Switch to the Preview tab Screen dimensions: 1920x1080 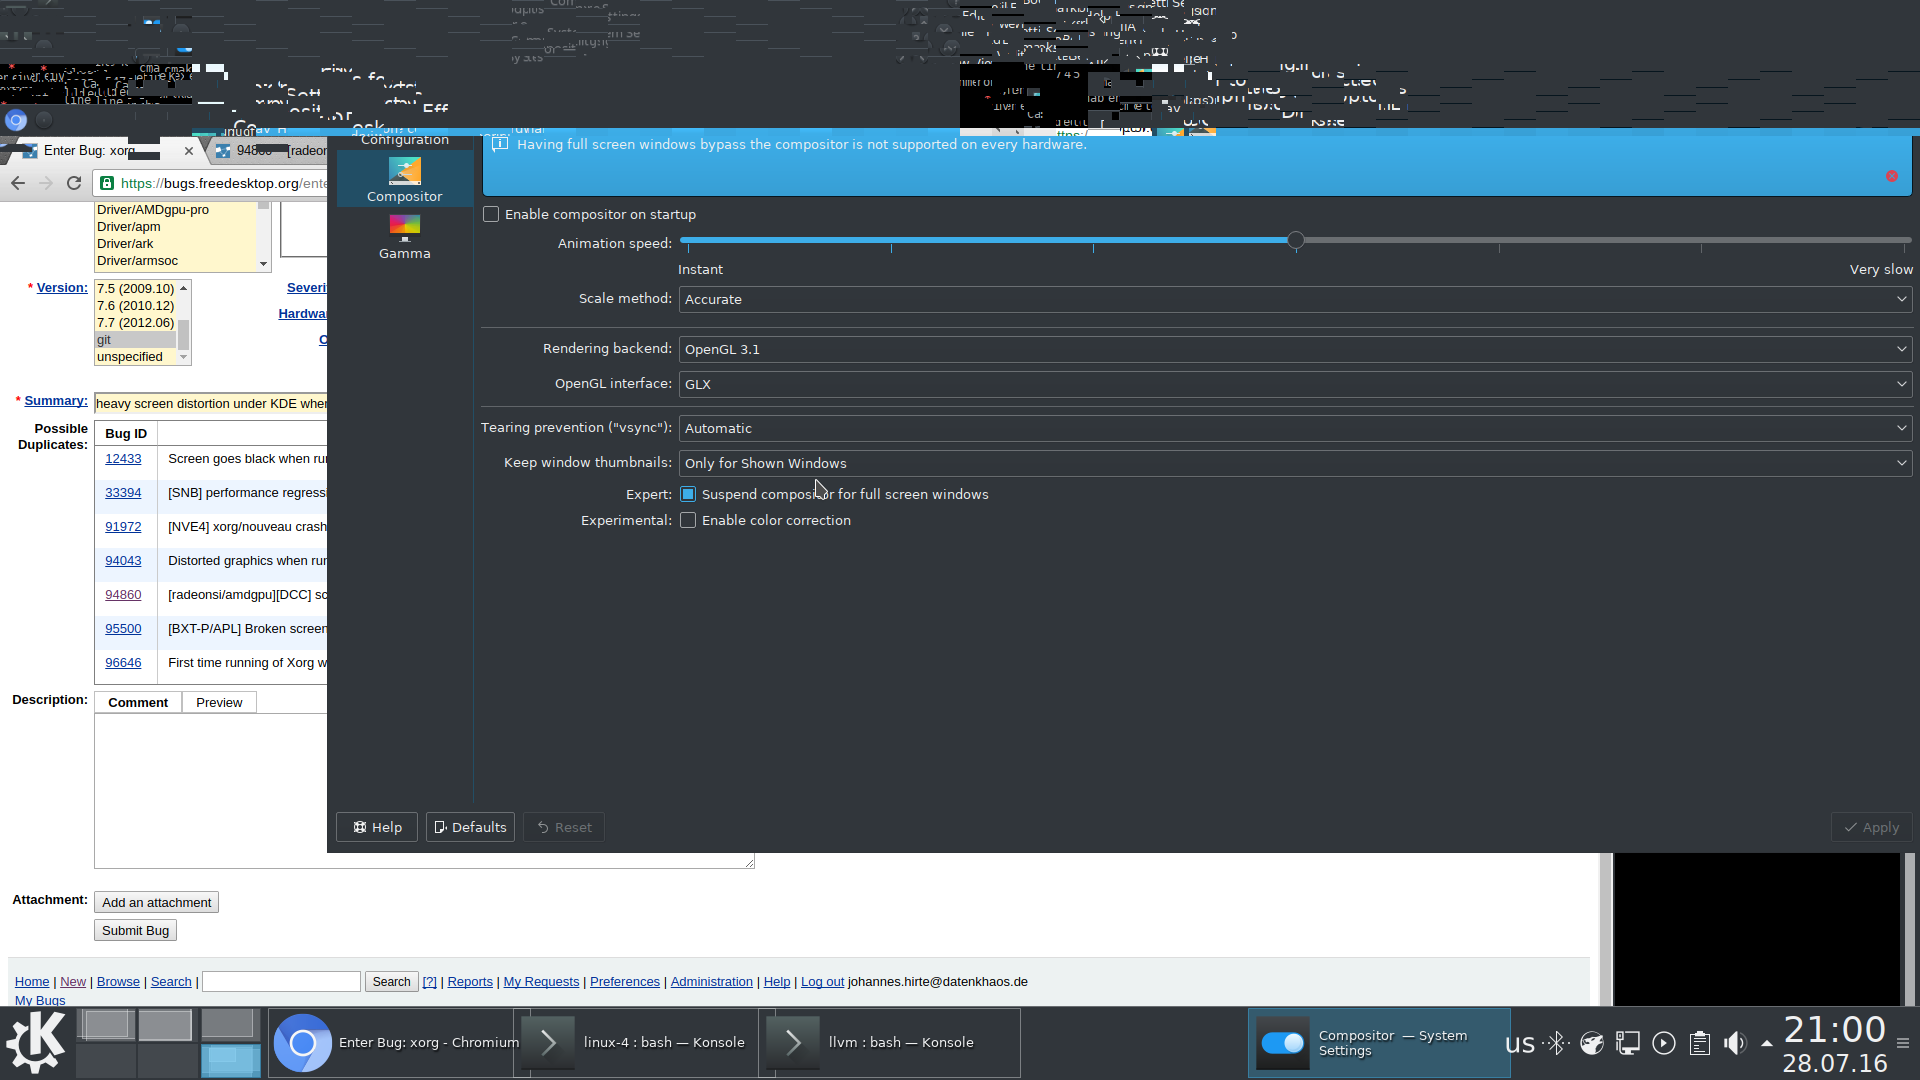219,702
